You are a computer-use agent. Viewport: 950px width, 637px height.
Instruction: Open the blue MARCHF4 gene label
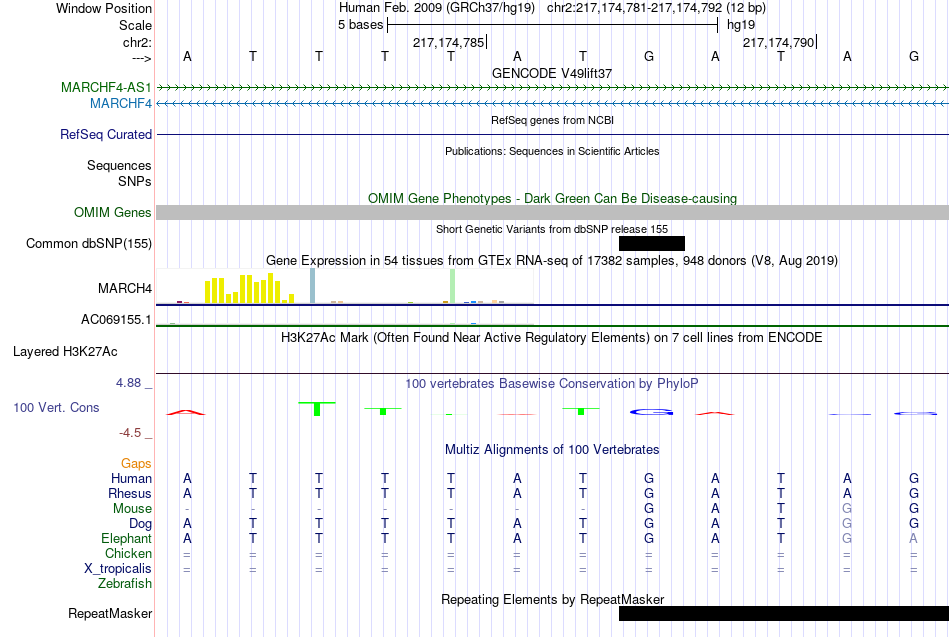pyautogui.click(x=121, y=103)
